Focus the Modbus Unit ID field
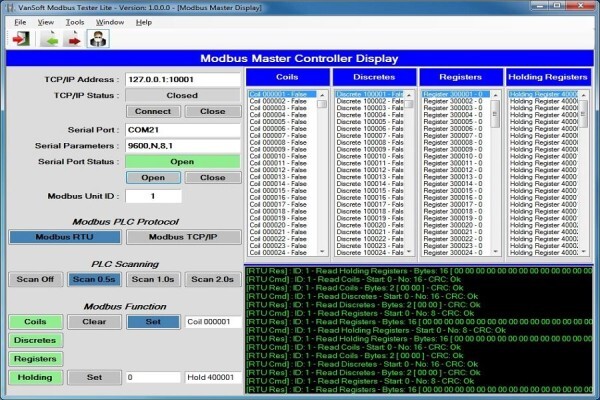This screenshot has height=400, width=600. coord(153,196)
